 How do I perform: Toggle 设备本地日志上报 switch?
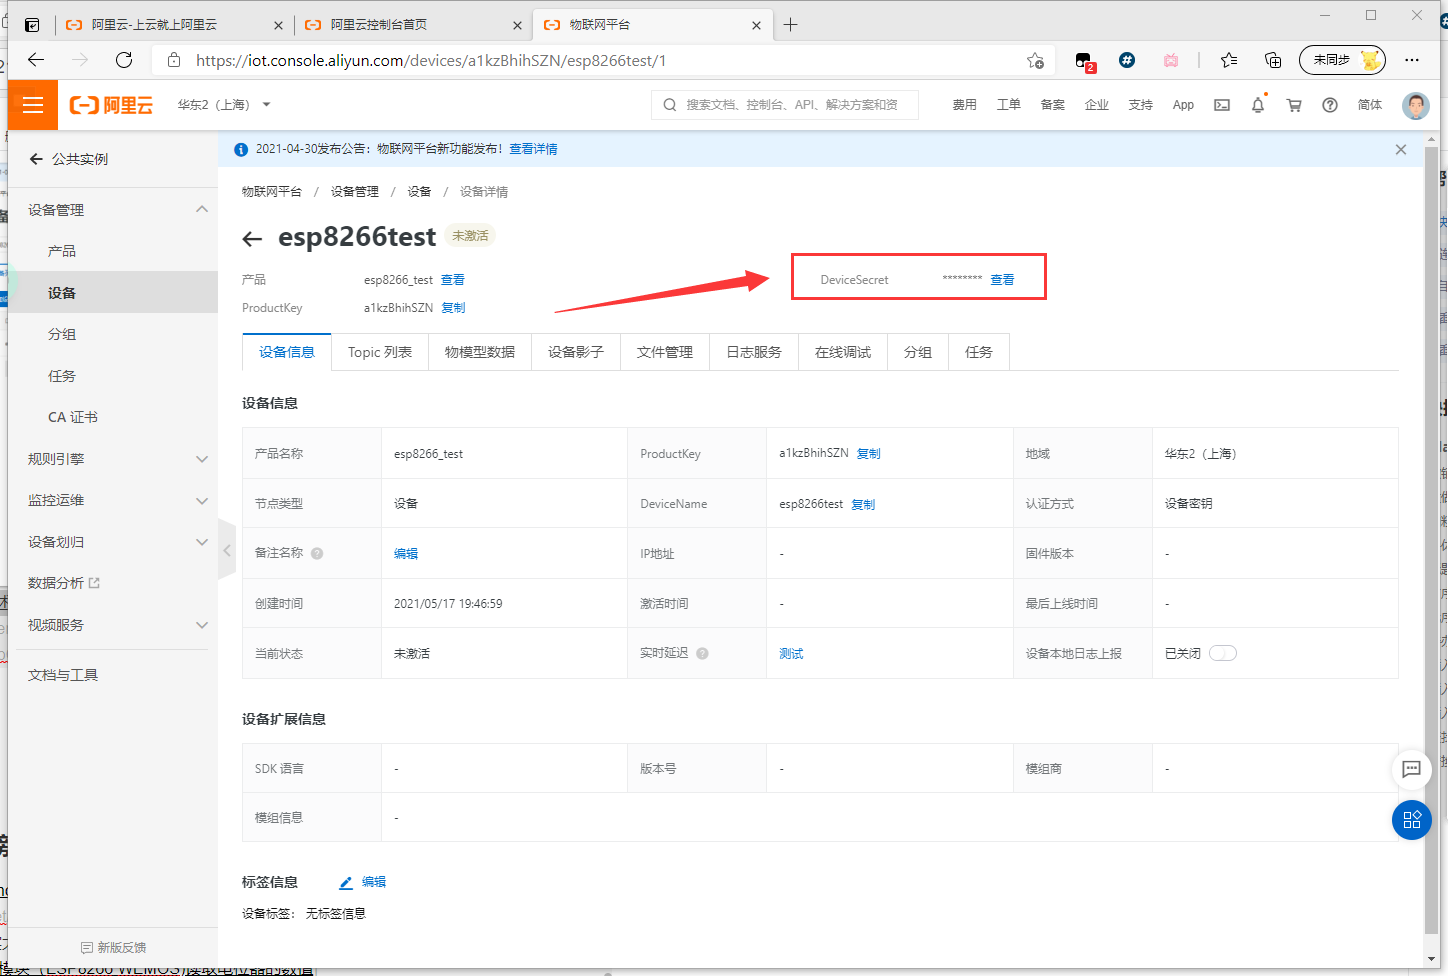pos(1223,653)
